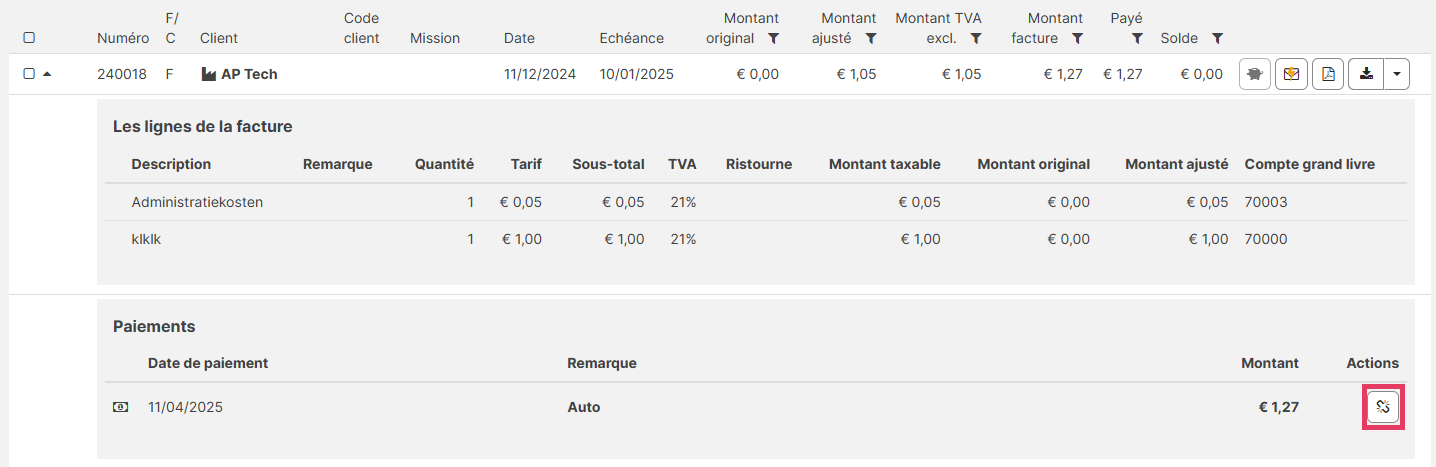Open the dropdown arrow next to download

(x=1397, y=74)
